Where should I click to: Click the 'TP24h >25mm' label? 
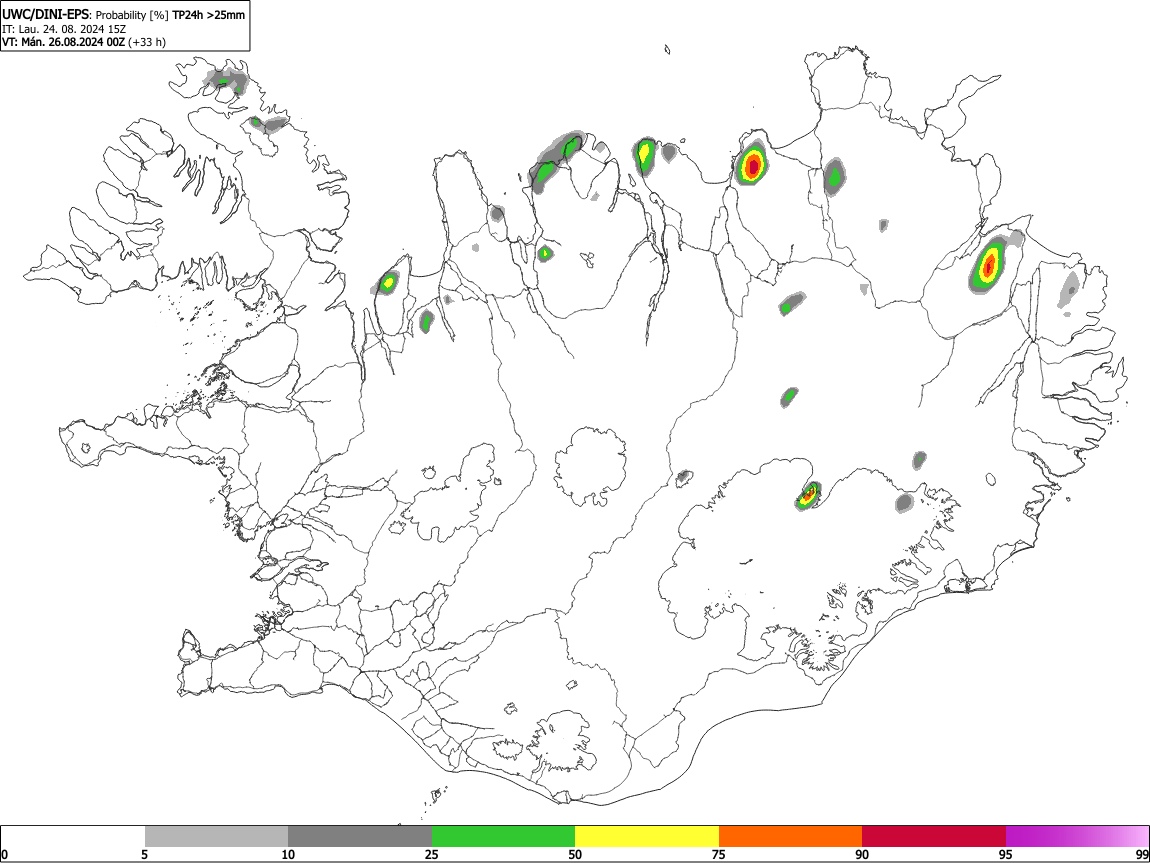208,15
